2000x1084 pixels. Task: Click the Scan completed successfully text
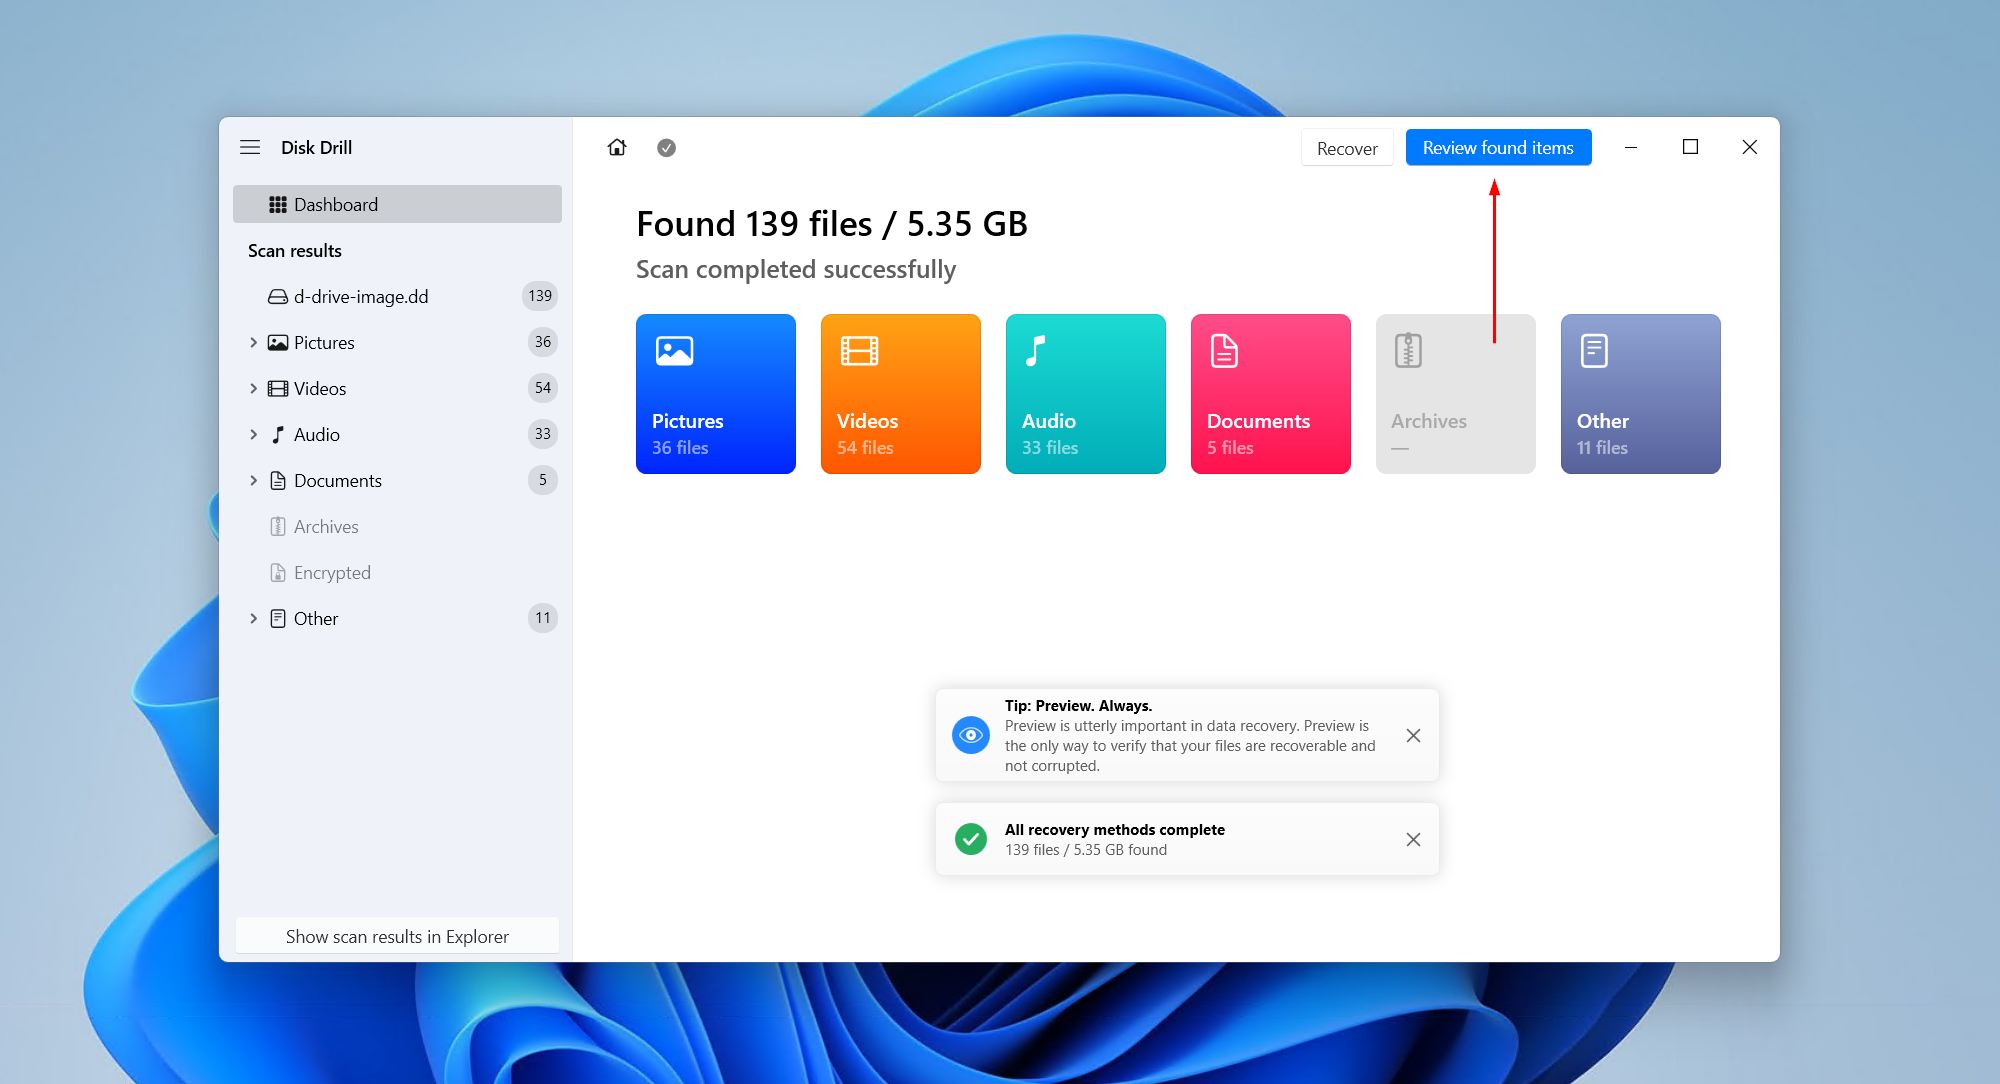click(796, 270)
